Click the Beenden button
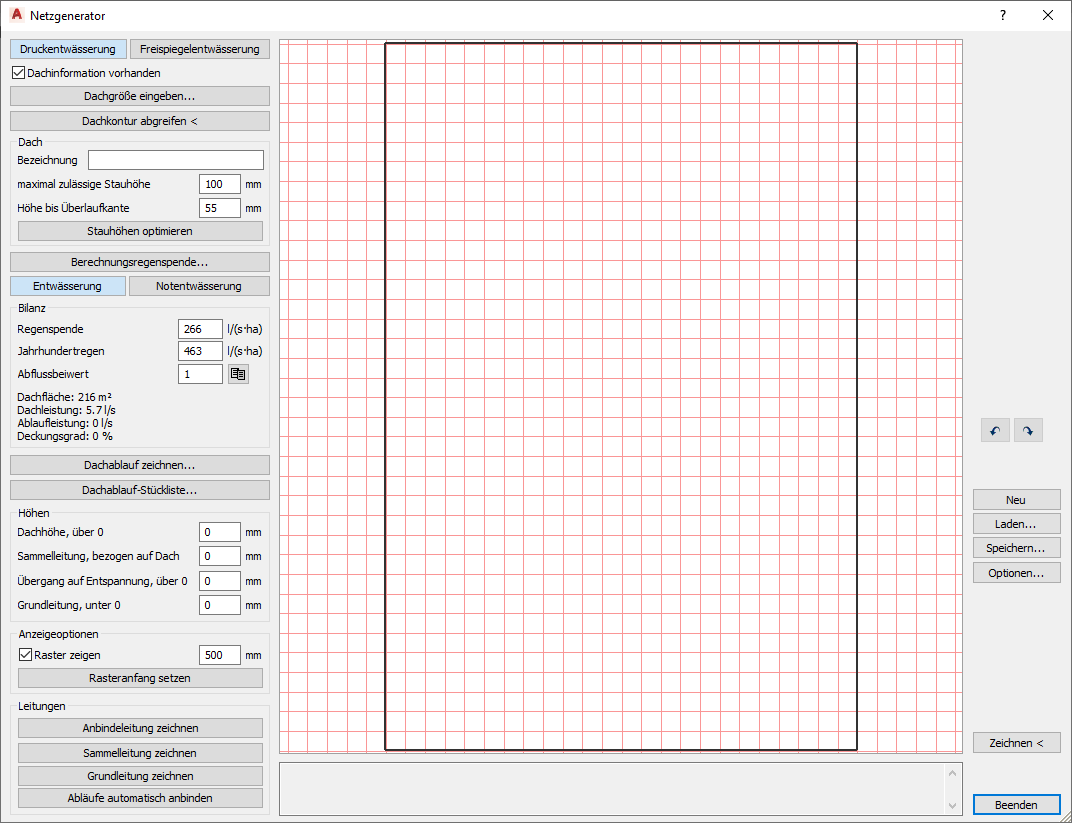Image resolution: width=1072 pixels, height=823 pixels. tap(1016, 805)
